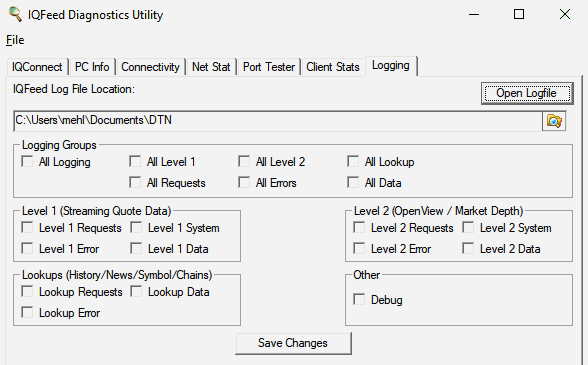
Task: Toggle the All Errors checkbox
Action: point(244,183)
